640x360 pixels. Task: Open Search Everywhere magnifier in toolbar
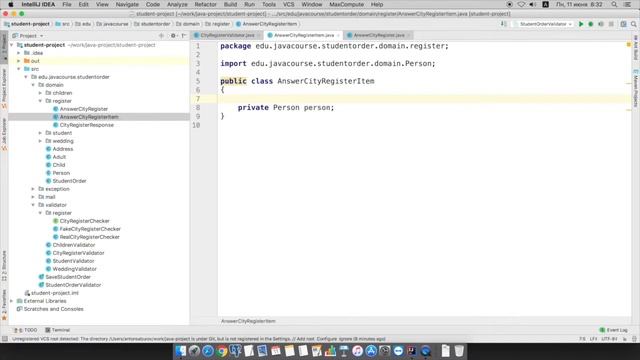click(x=633, y=24)
